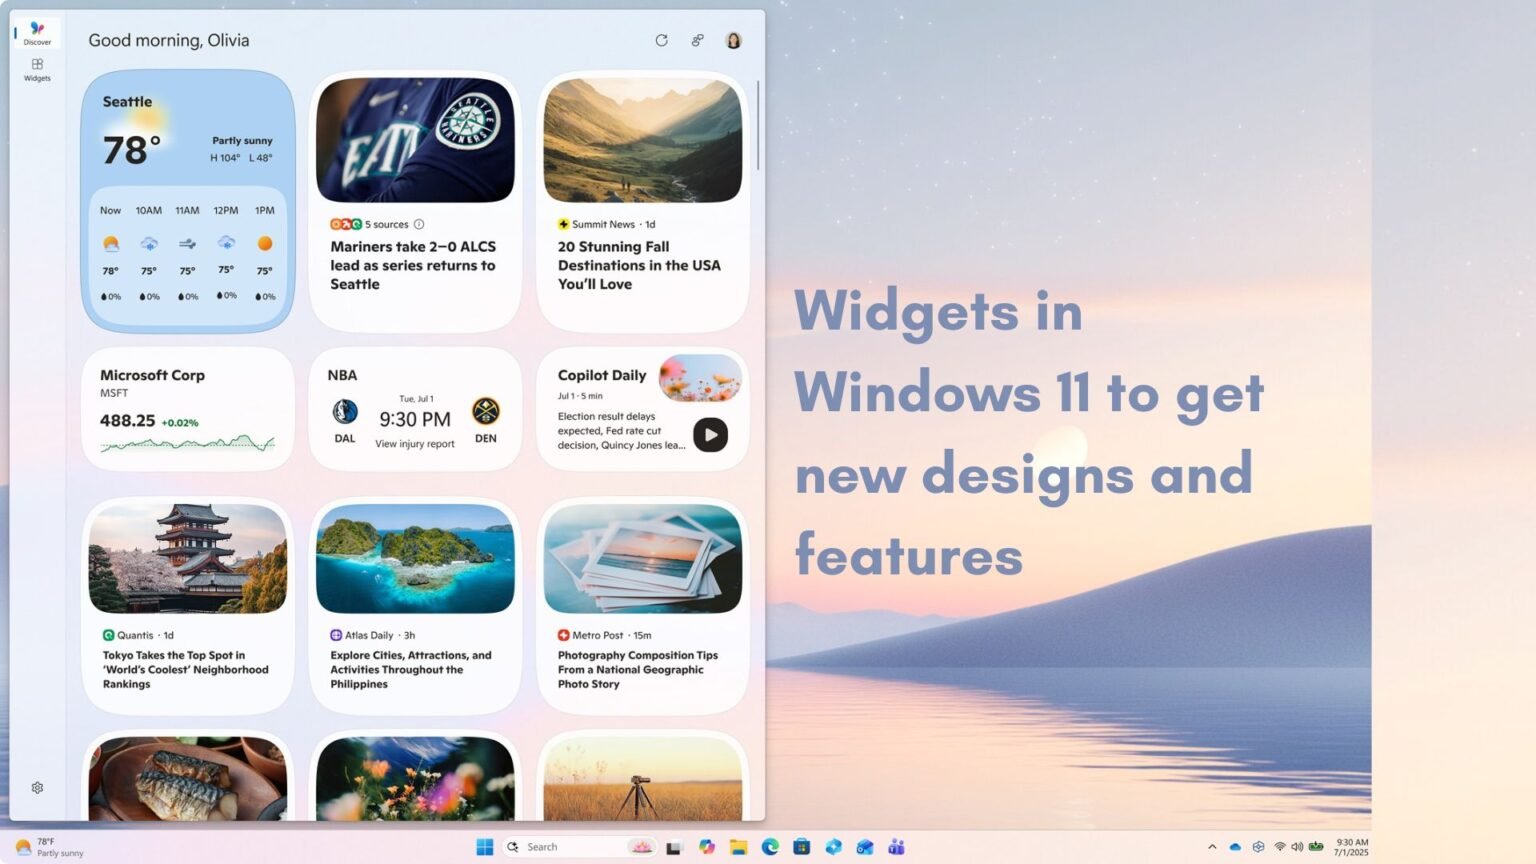Expand hidden system tray icons

pos(1213,846)
